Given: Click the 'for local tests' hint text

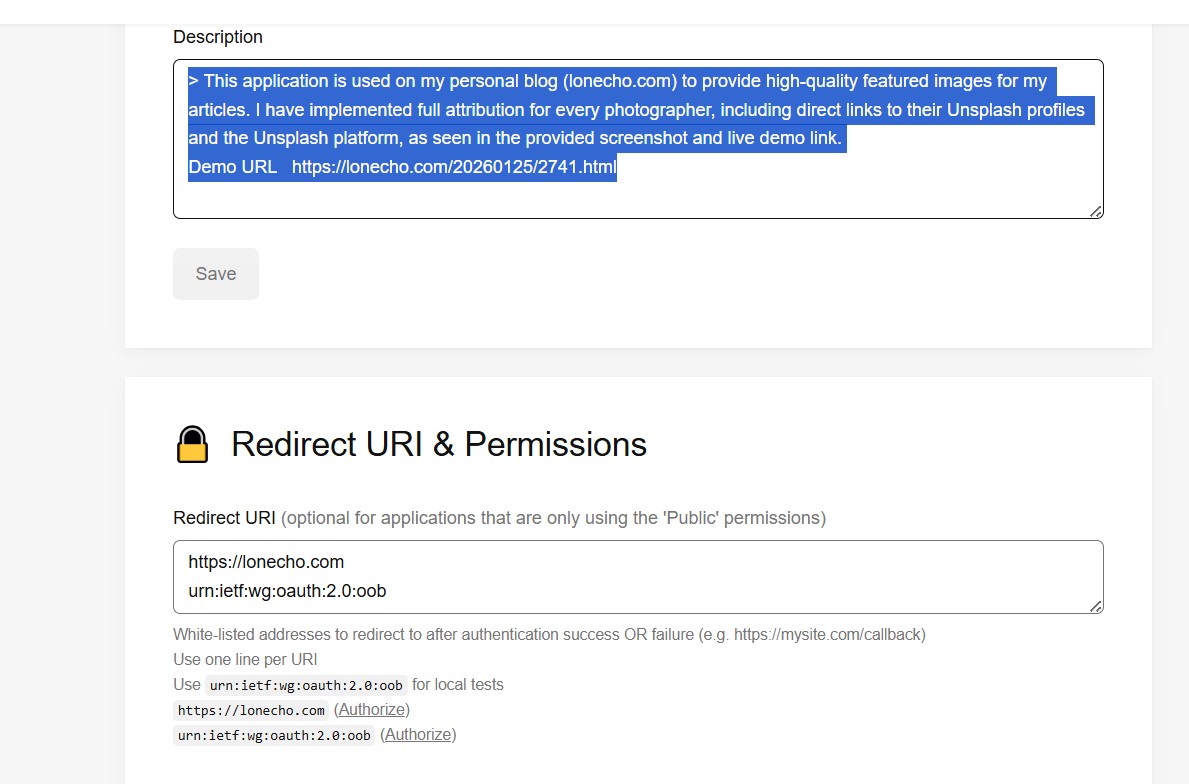Looking at the screenshot, I should pos(458,685).
